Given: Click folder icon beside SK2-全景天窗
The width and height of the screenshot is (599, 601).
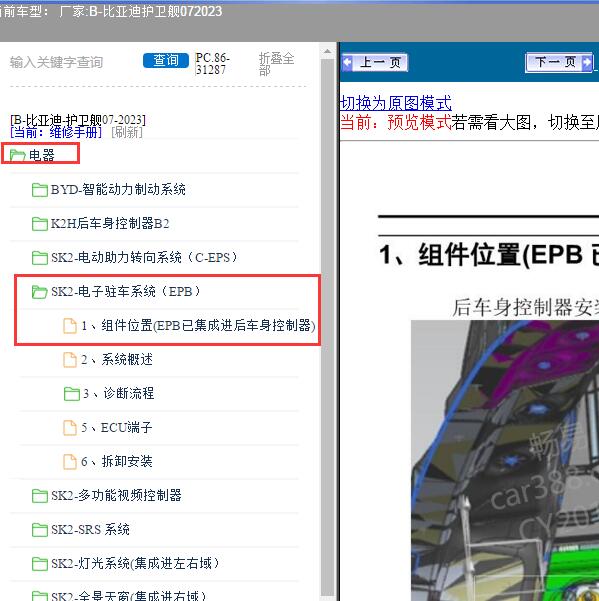Looking at the screenshot, I should point(39,596).
